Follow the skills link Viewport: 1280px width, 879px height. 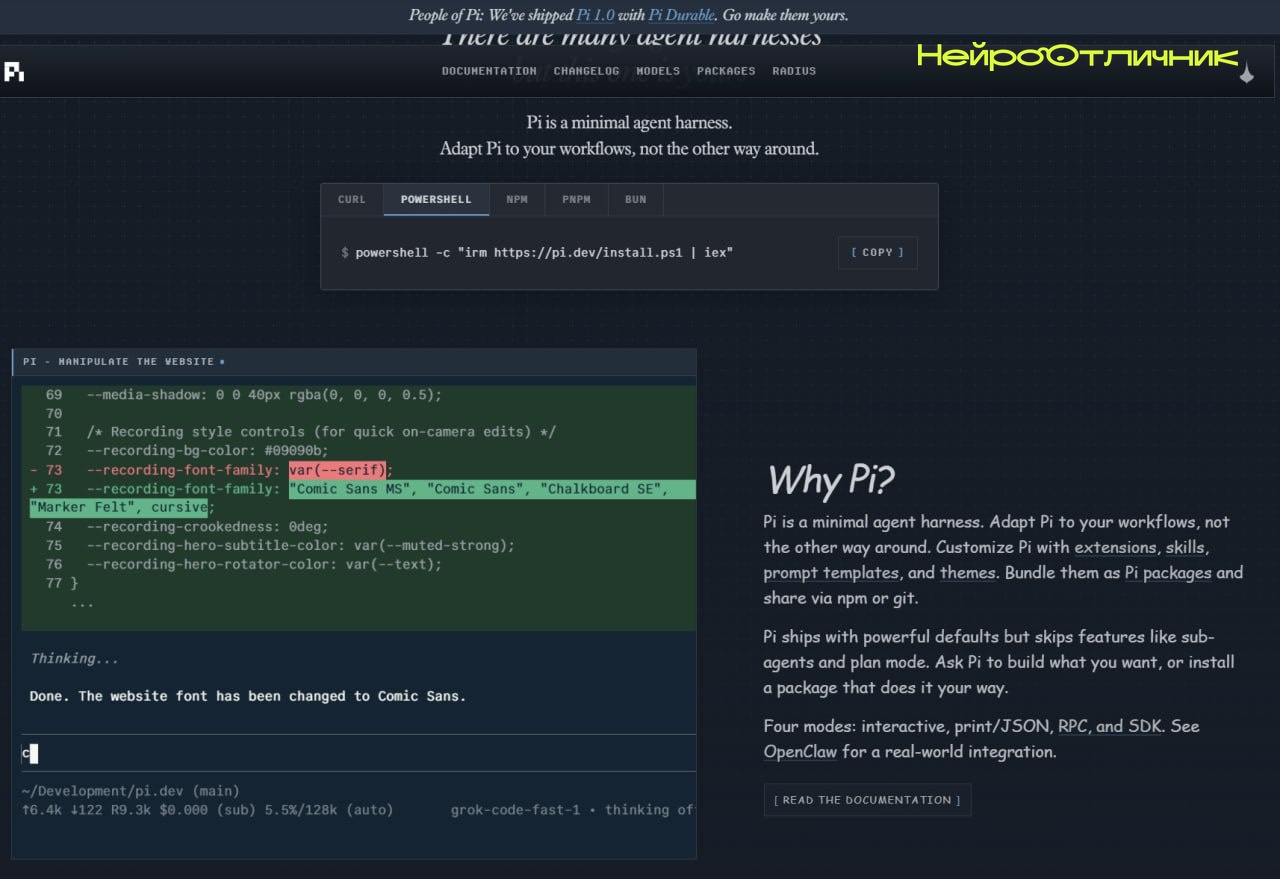click(x=1187, y=548)
